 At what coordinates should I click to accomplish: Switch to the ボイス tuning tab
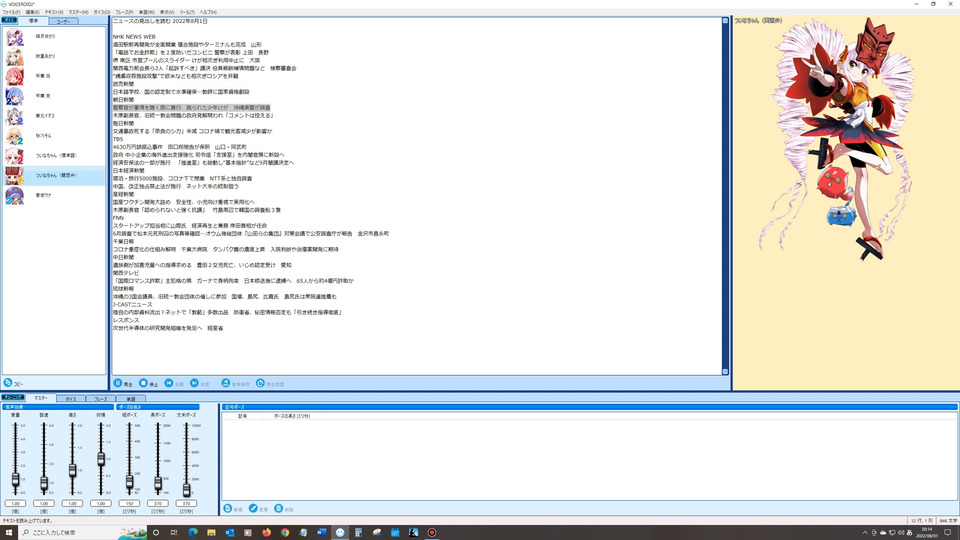71,399
